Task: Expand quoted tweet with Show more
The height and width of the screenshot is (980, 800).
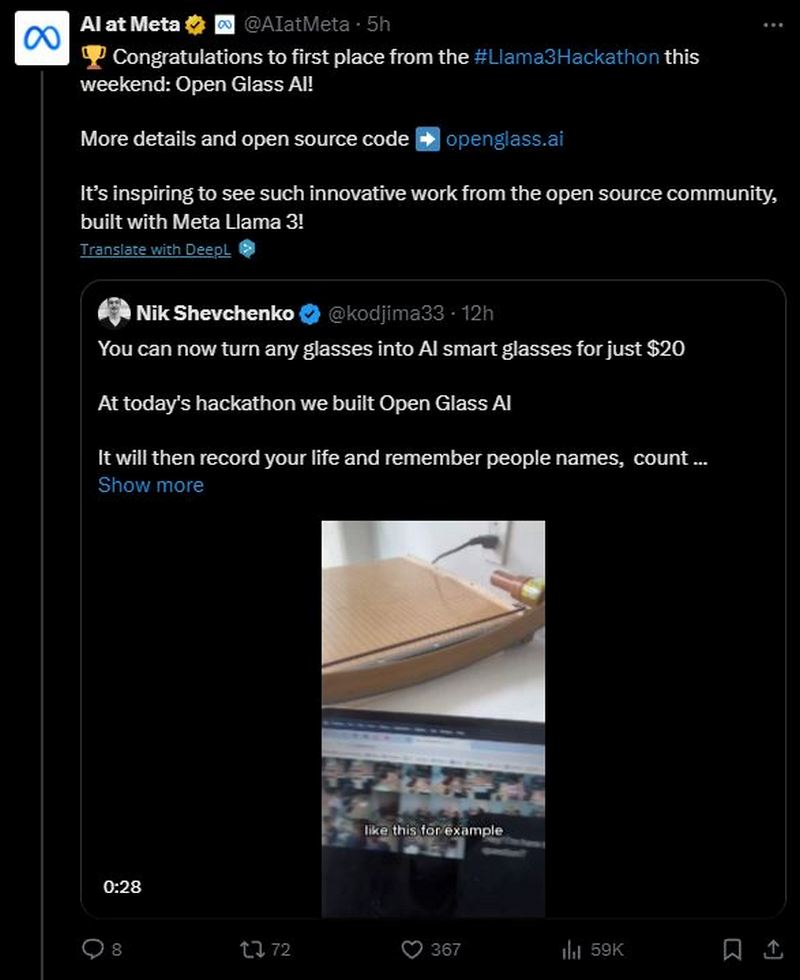Action: point(151,485)
